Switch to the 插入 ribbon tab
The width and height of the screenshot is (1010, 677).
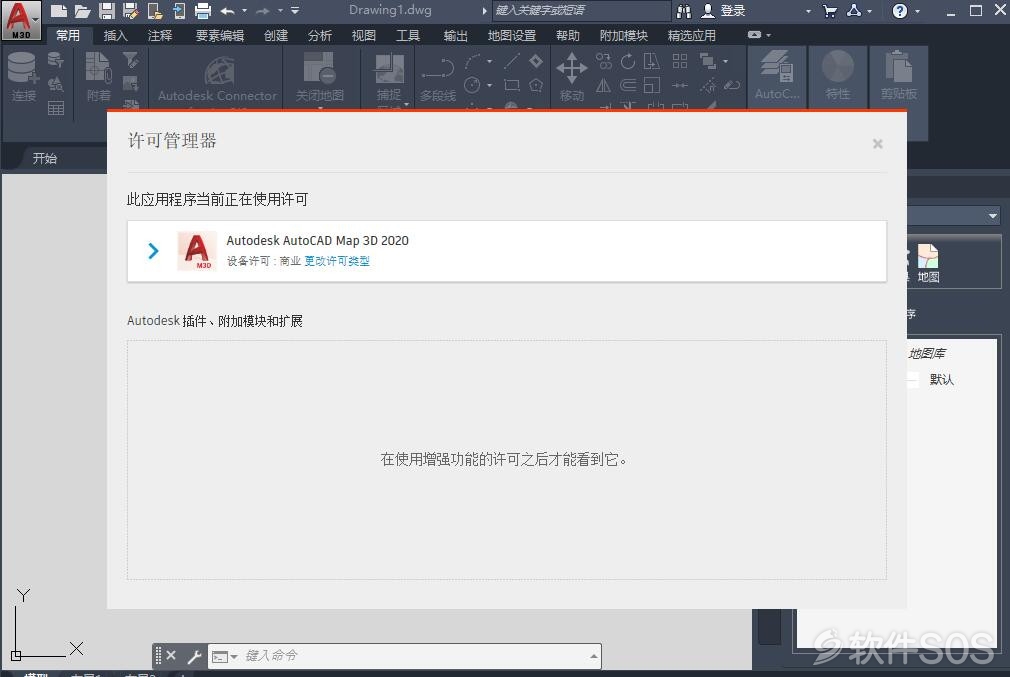tap(115, 35)
